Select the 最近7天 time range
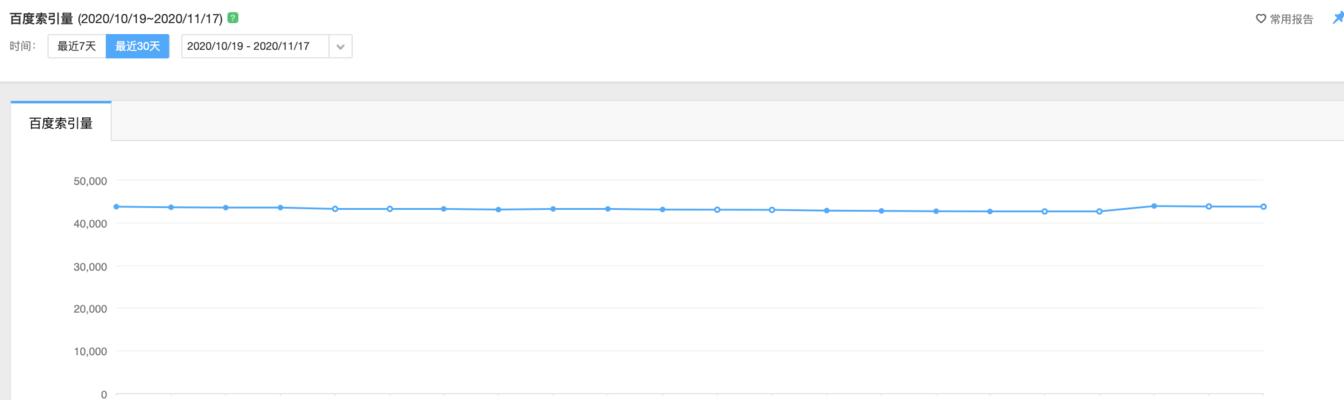This screenshot has width=1344, height=400. click(x=77, y=47)
